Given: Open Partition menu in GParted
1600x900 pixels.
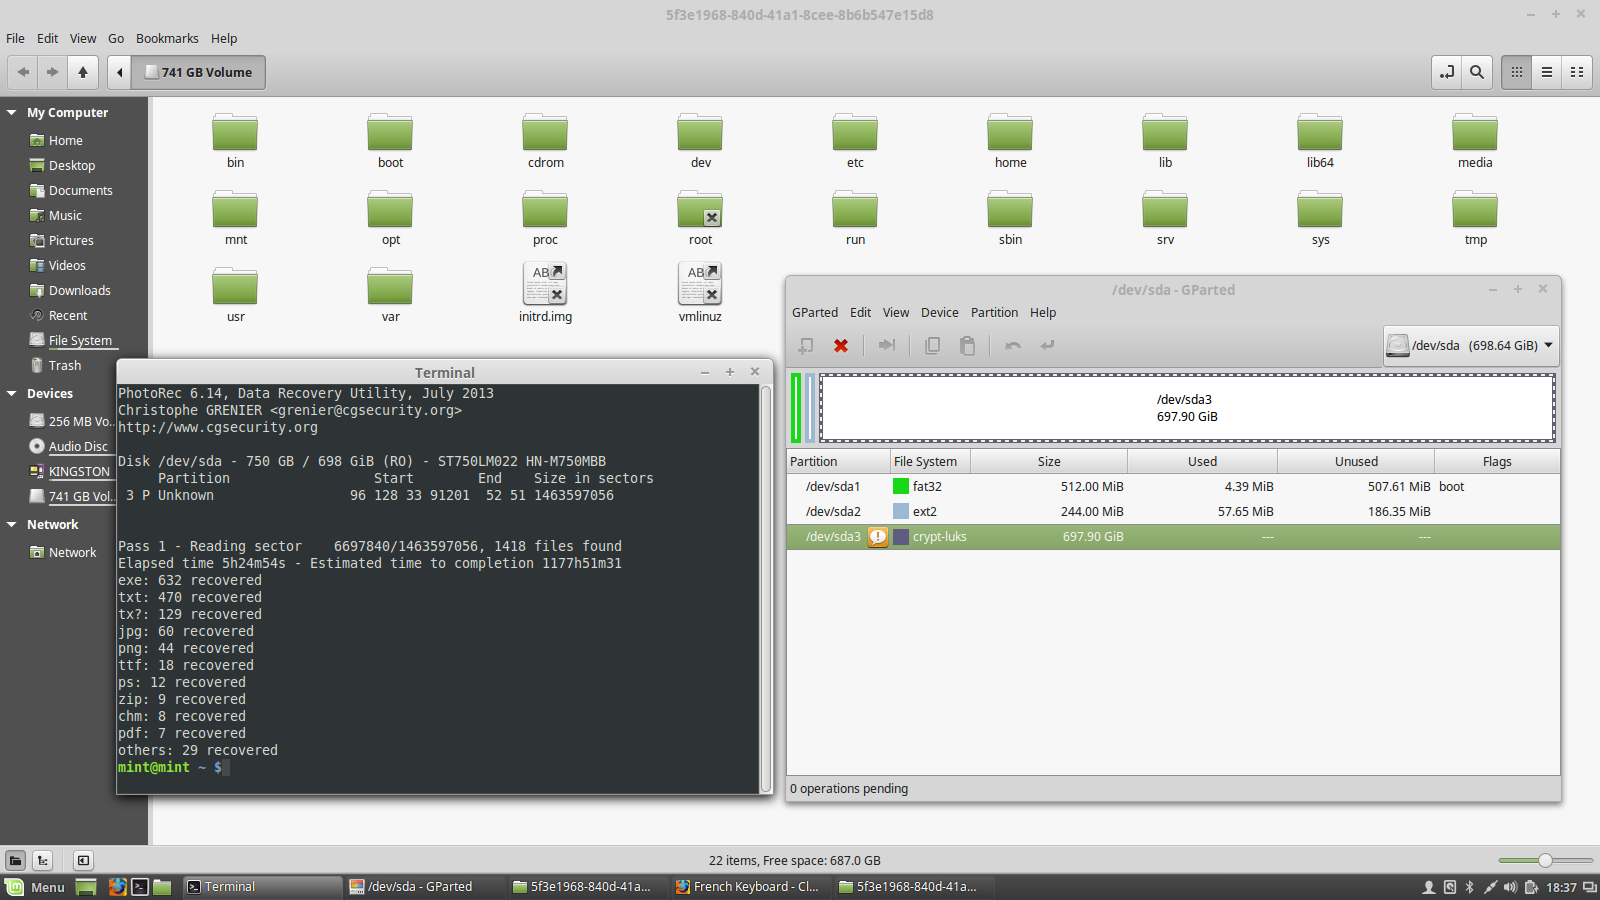Looking at the screenshot, I should (994, 313).
